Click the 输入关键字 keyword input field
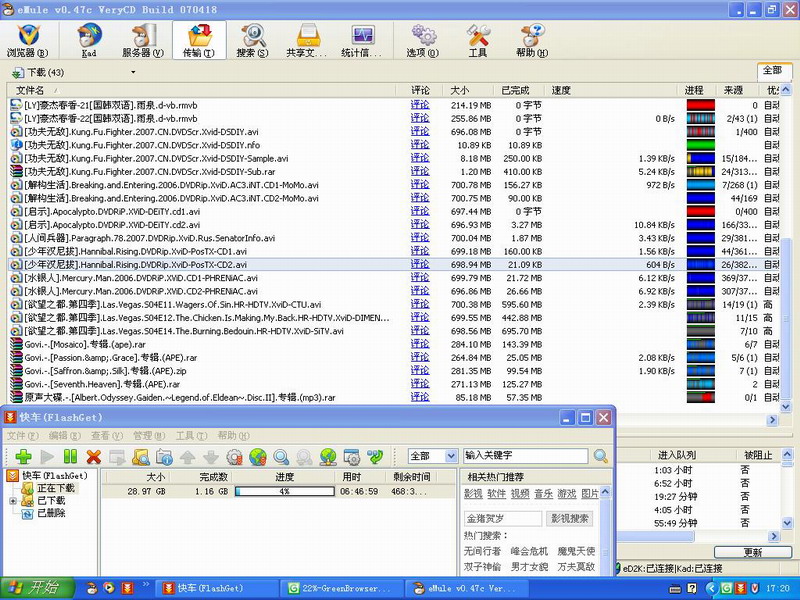This screenshot has height=600, width=800. coord(526,456)
